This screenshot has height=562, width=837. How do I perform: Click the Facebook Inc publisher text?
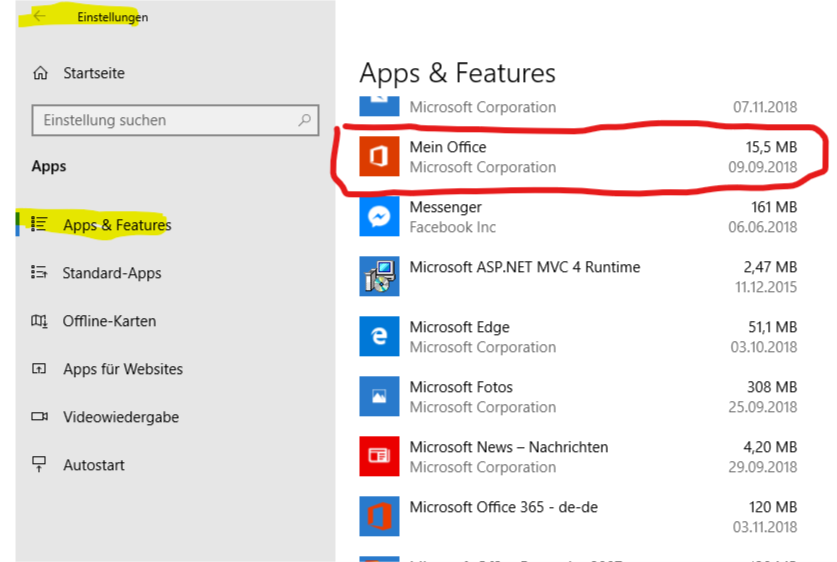click(453, 227)
